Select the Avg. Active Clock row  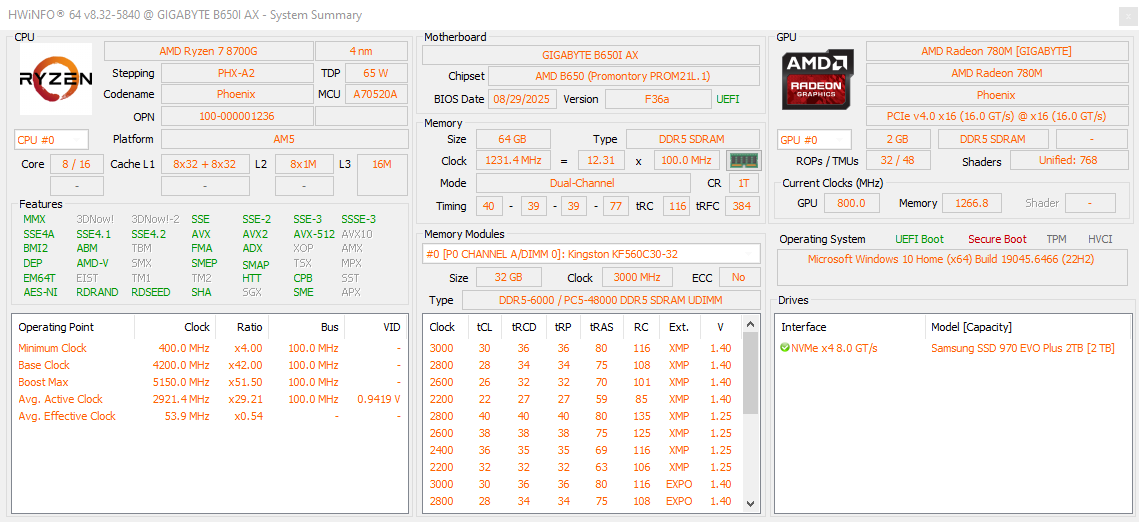(210, 399)
